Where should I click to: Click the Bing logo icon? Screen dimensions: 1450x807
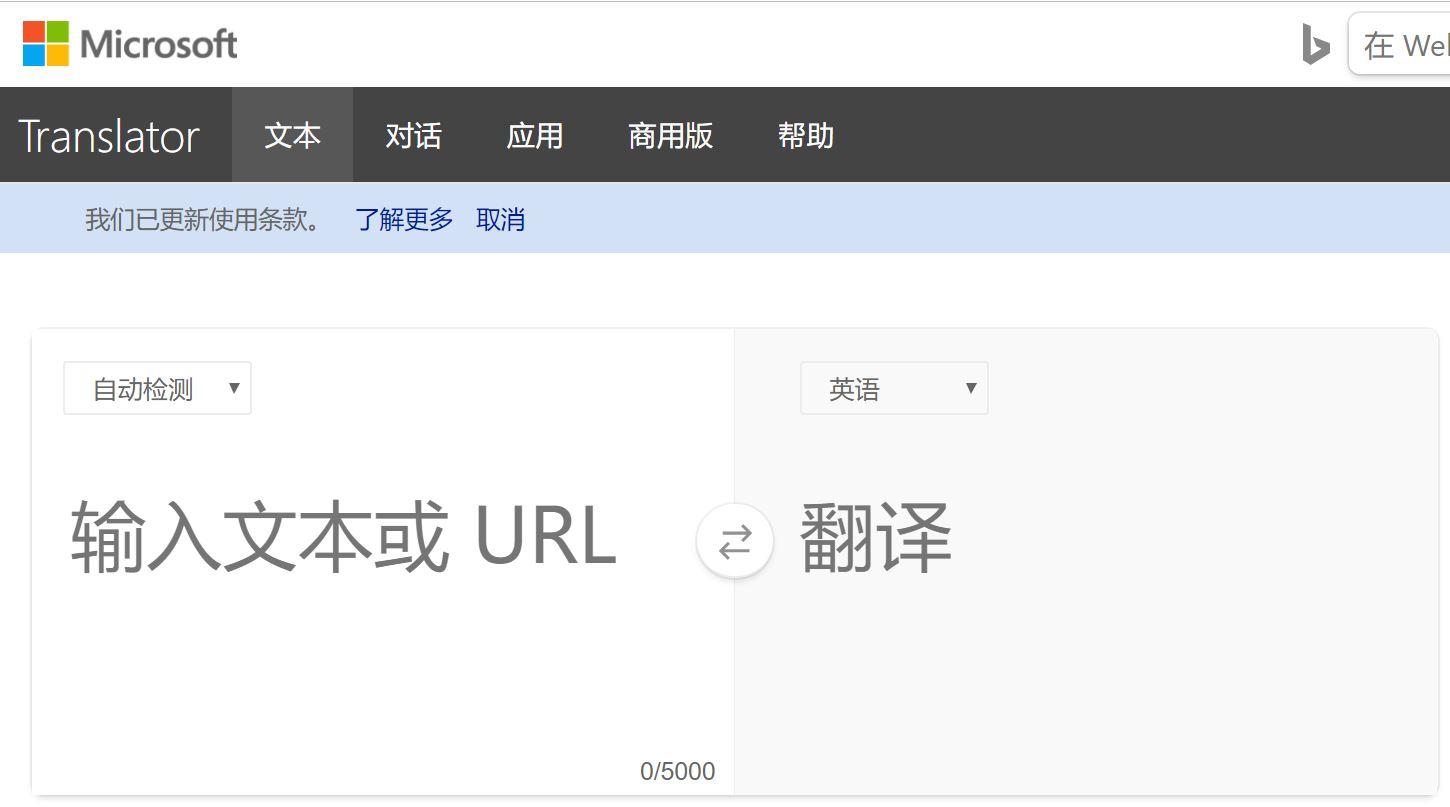(1315, 44)
